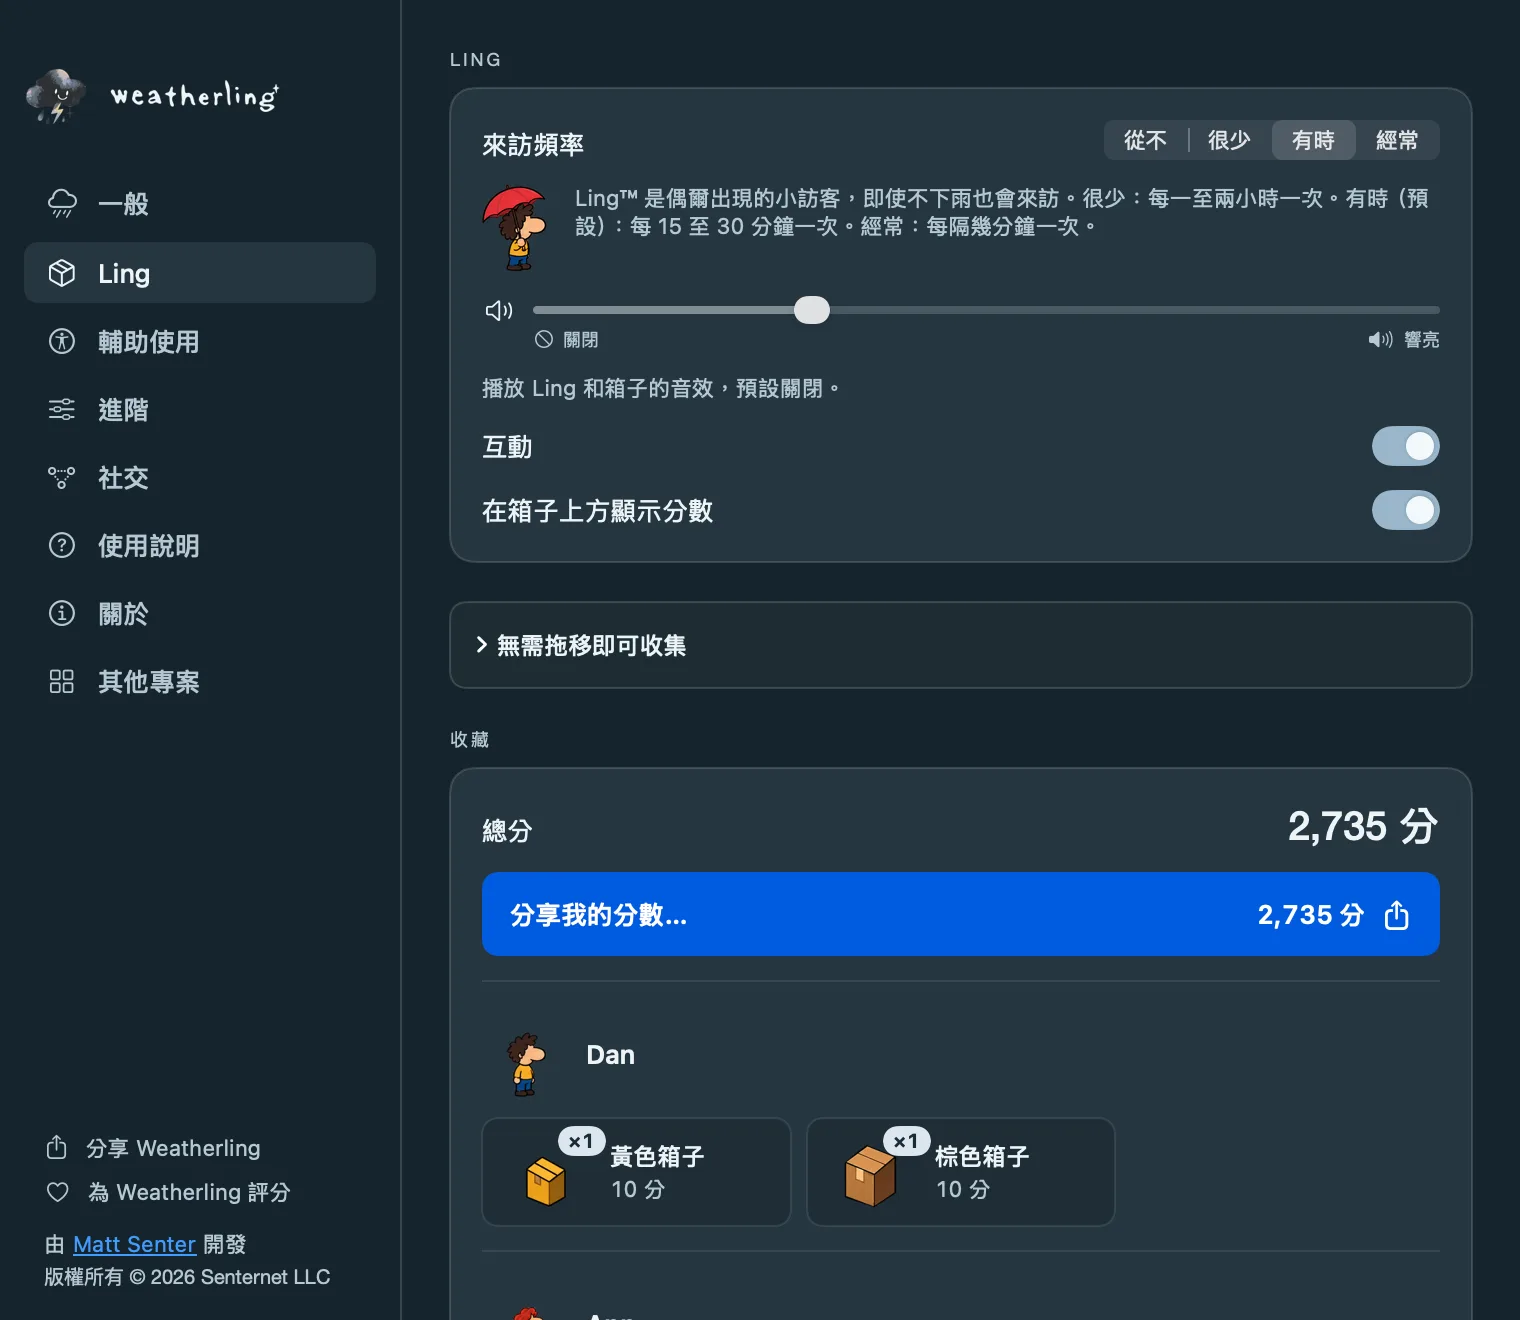Viewport: 1520px width, 1320px height.
Task: Set visit frequency to 從不
Action: coord(1145,140)
